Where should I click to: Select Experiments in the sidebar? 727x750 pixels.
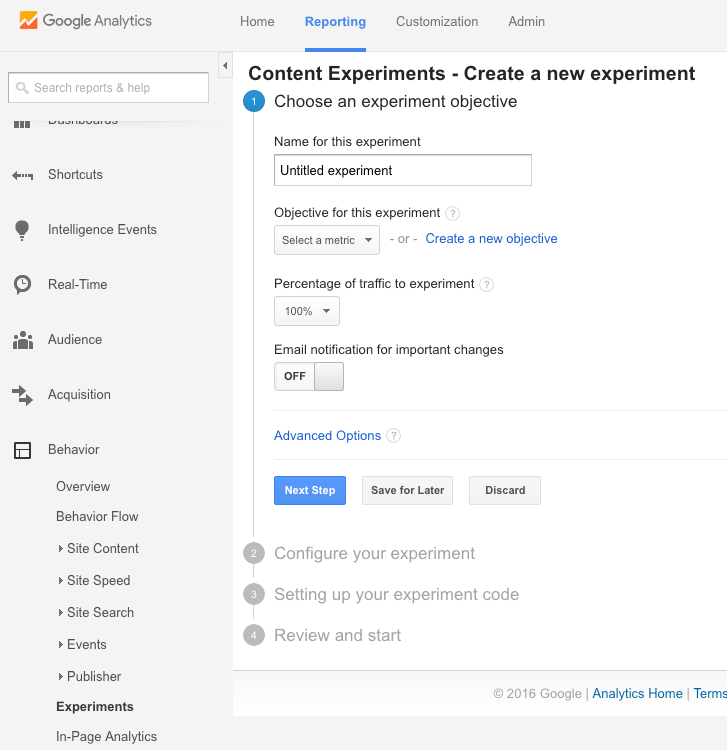coord(95,707)
